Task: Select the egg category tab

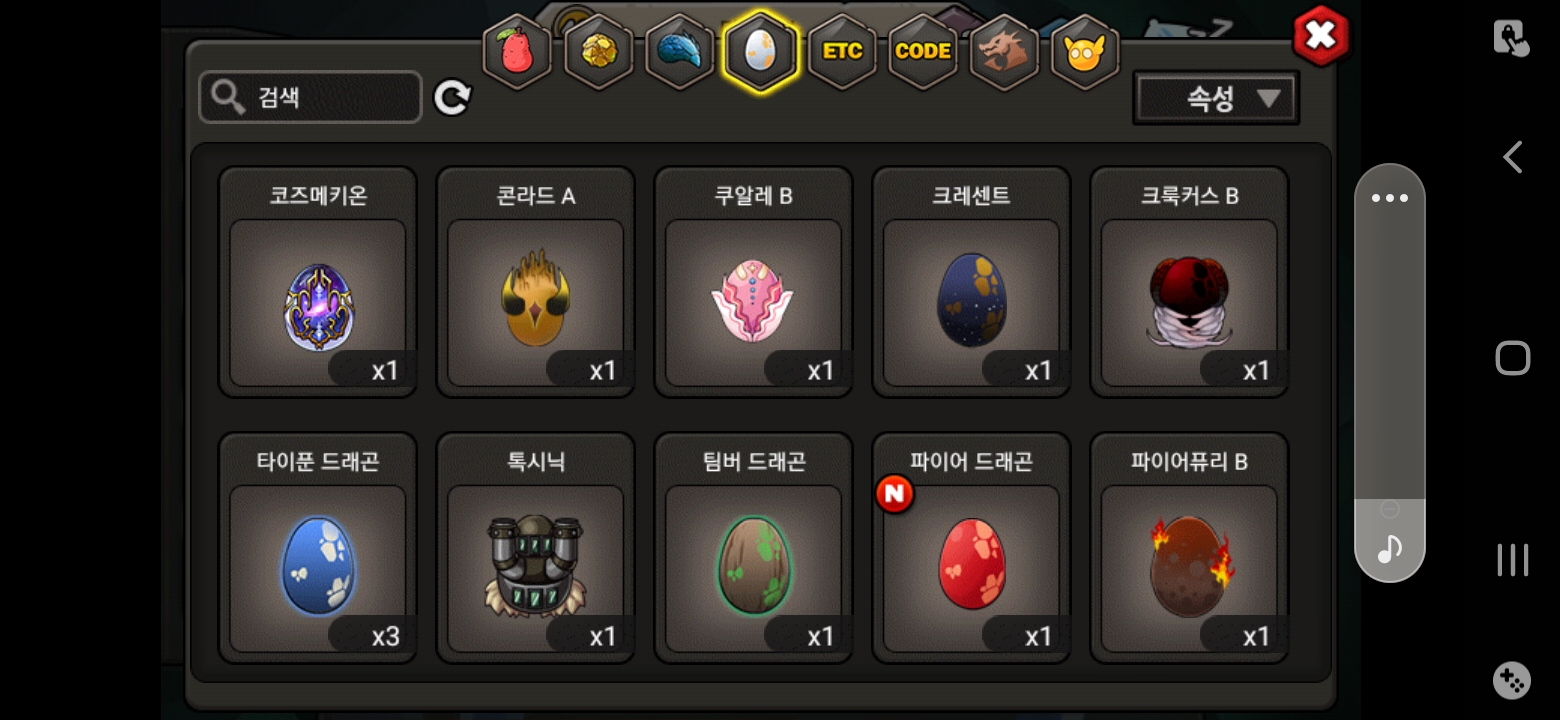Action: (x=760, y=52)
